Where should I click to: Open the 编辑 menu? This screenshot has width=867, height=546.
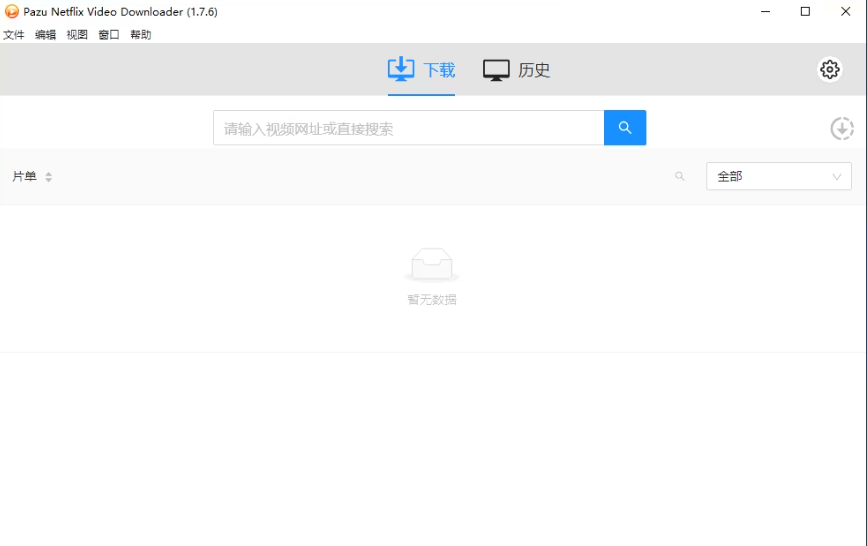click(45, 35)
